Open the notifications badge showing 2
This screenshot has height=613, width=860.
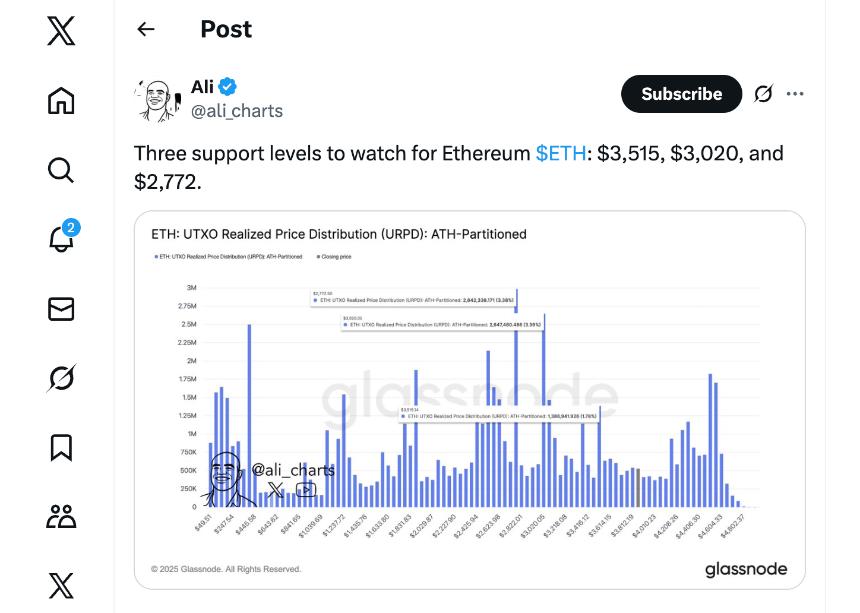pyautogui.click(x=70, y=229)
